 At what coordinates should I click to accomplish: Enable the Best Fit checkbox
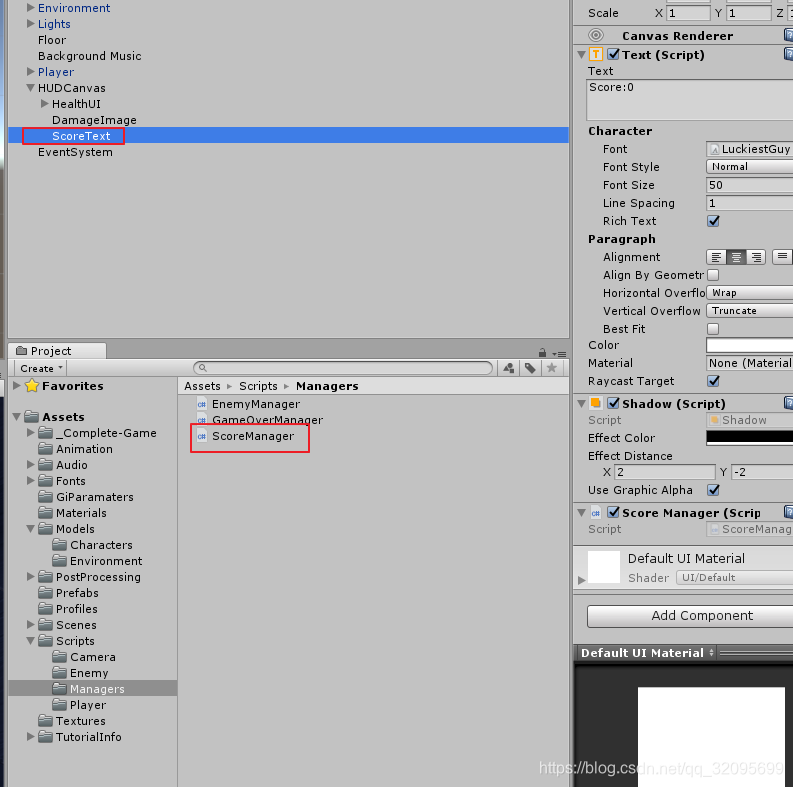click(x=713, y=329)
